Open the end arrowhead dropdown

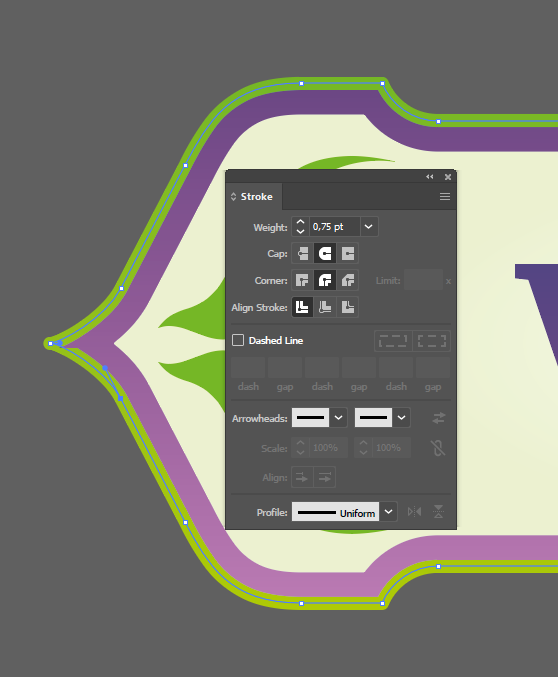tap(402, 418)
